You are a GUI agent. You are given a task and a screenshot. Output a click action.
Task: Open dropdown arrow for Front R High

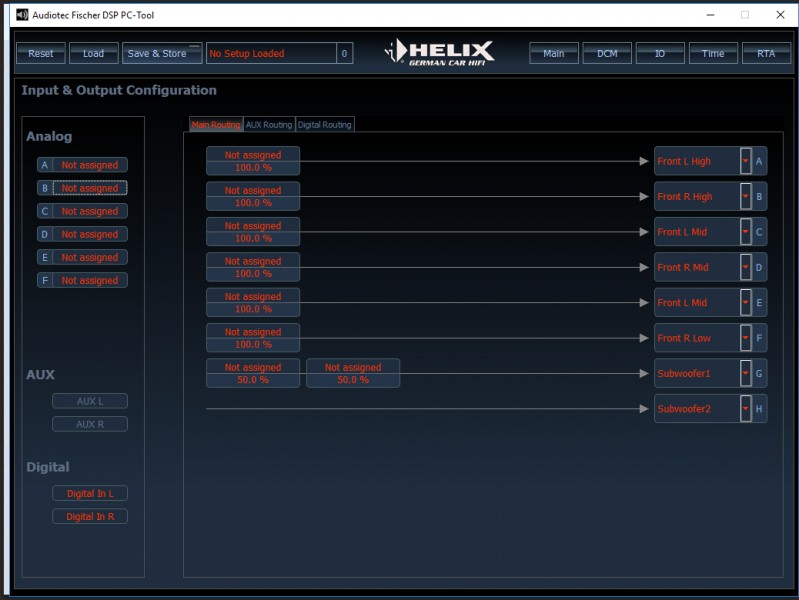[x=745, y=196]
